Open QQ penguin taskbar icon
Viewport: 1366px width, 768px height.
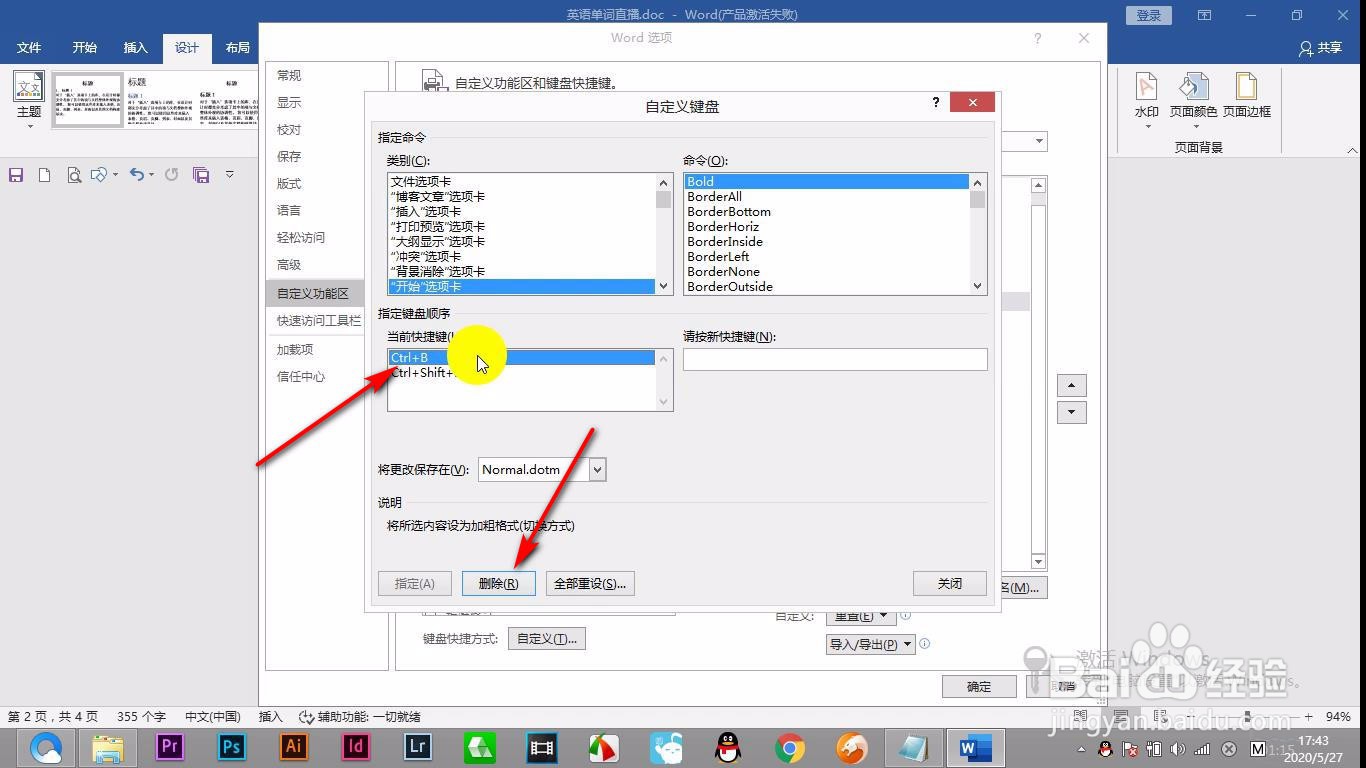(x=728, y=747)
